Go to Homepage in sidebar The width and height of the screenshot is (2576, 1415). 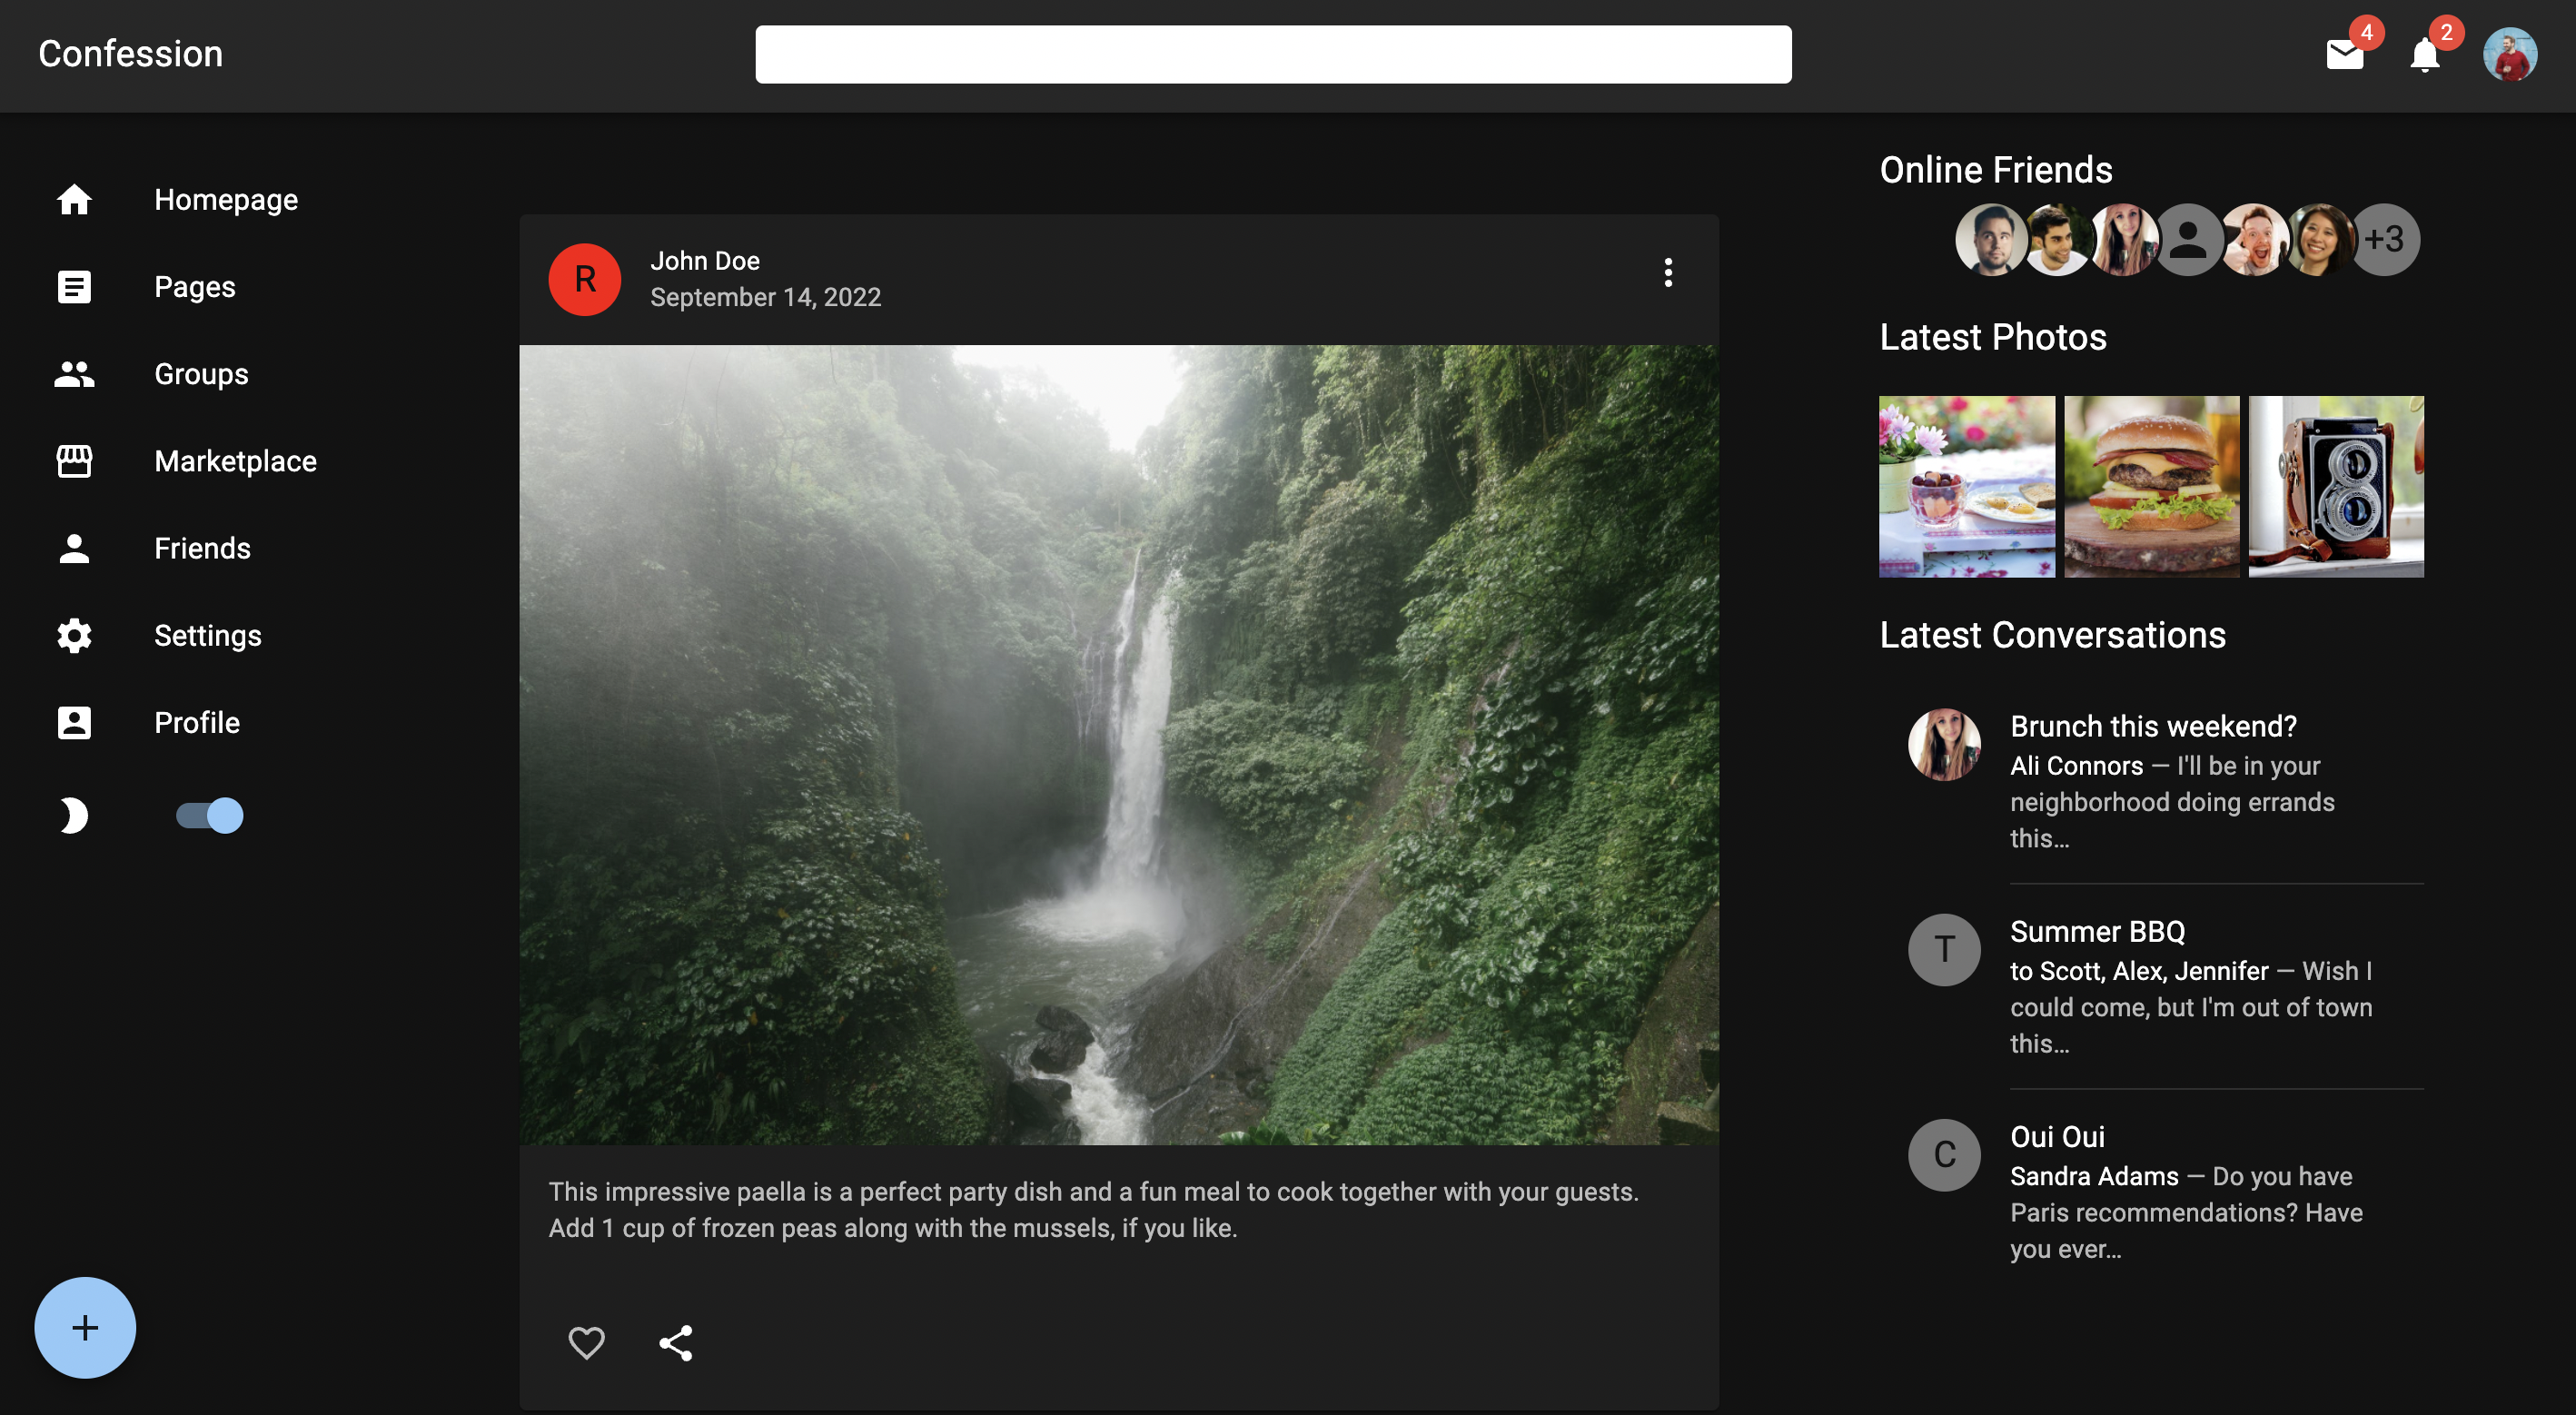[x=225, y=200]
